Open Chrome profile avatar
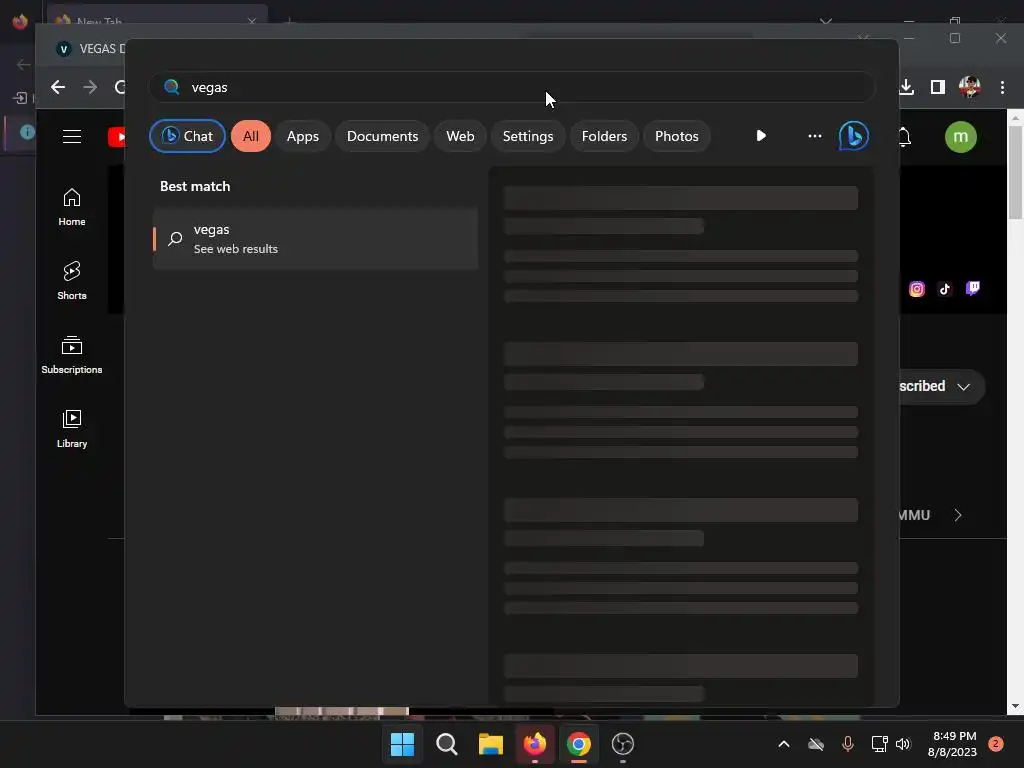This screenshot has height=768, width=1024. pos(970,87)
